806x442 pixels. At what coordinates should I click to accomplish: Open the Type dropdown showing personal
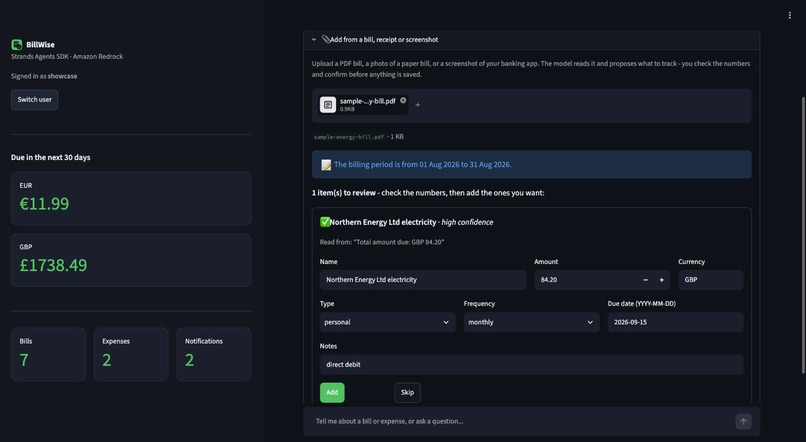[x=387, y=322]
